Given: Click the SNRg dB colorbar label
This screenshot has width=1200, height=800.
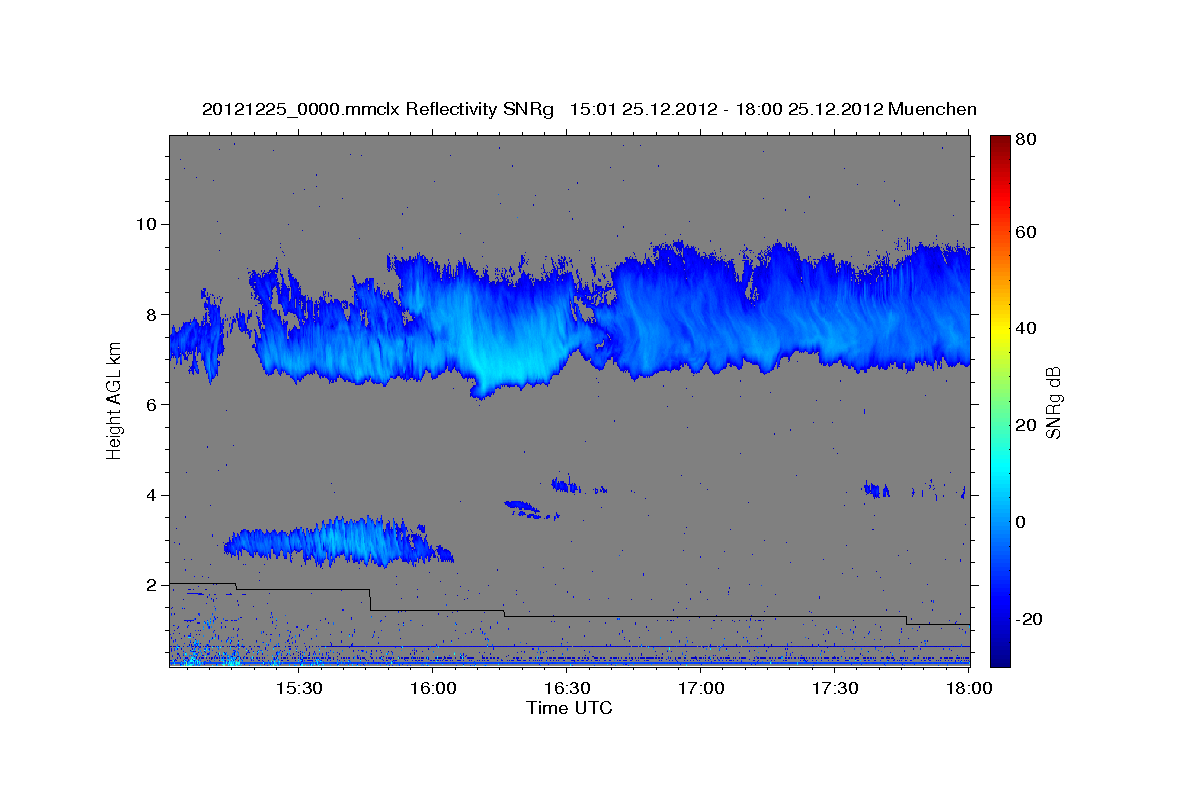Looking at the screenshot, I should coord(1052,402).
